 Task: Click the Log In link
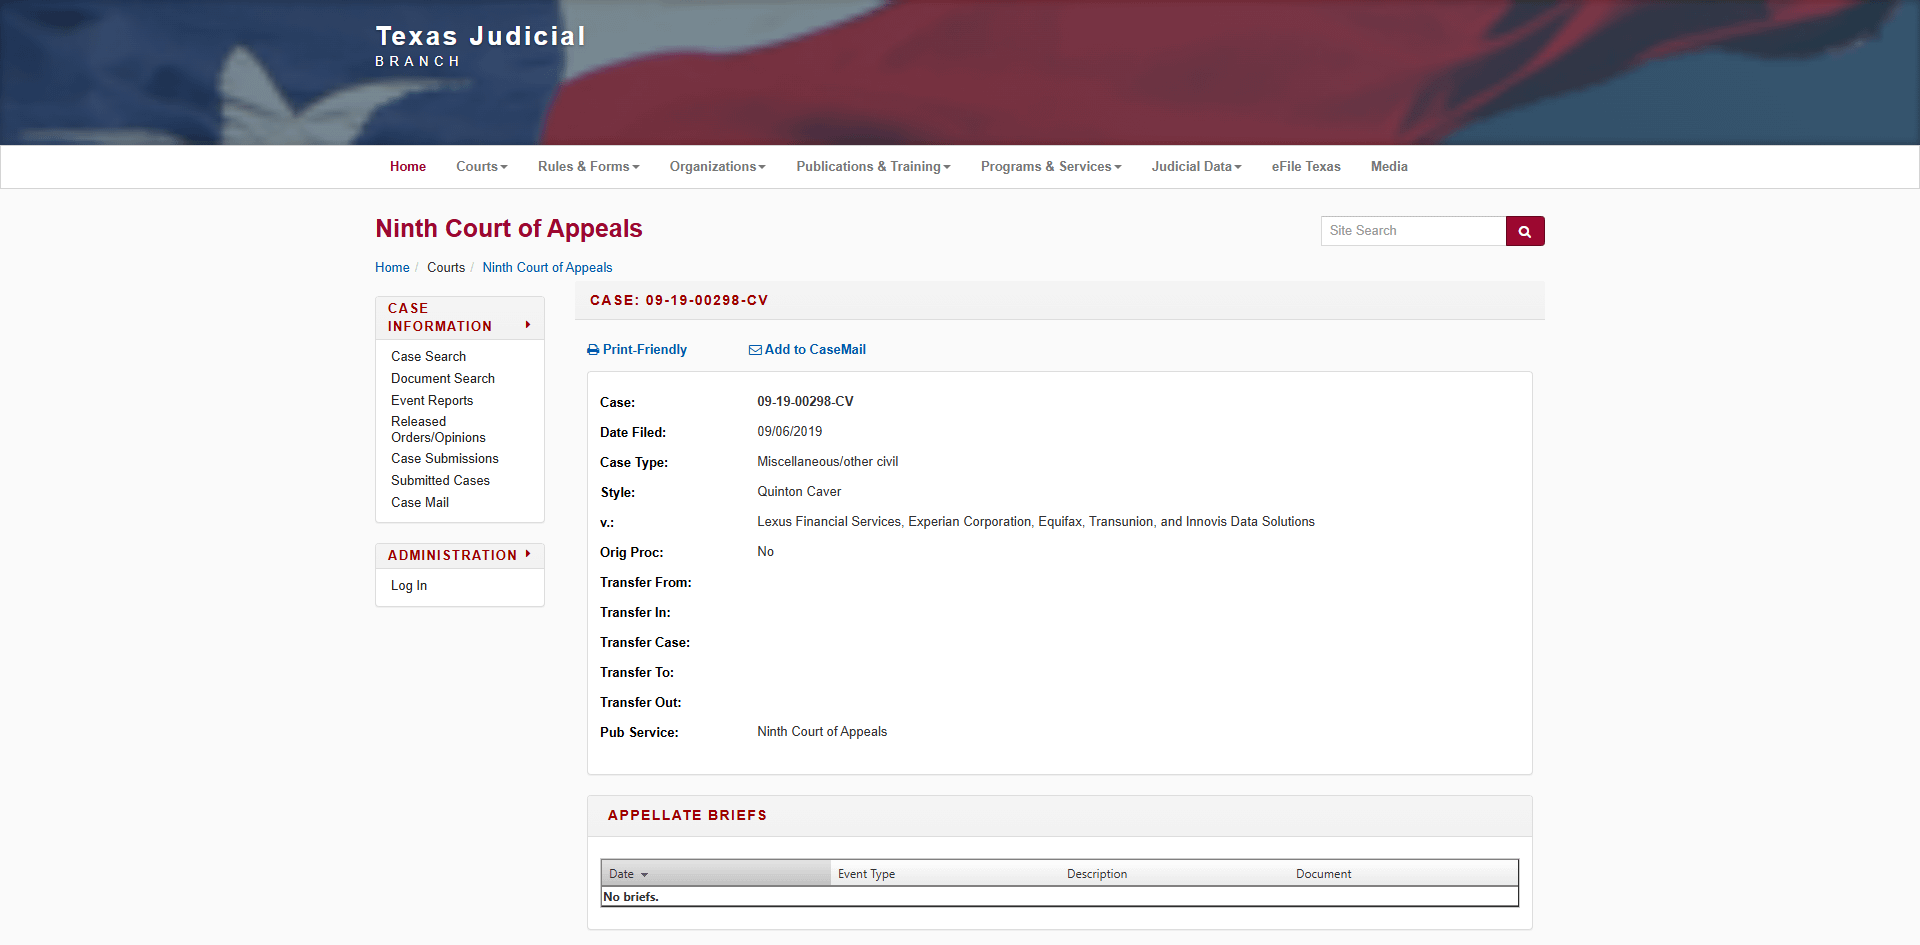pyautogui.click(x=409, y=586)
